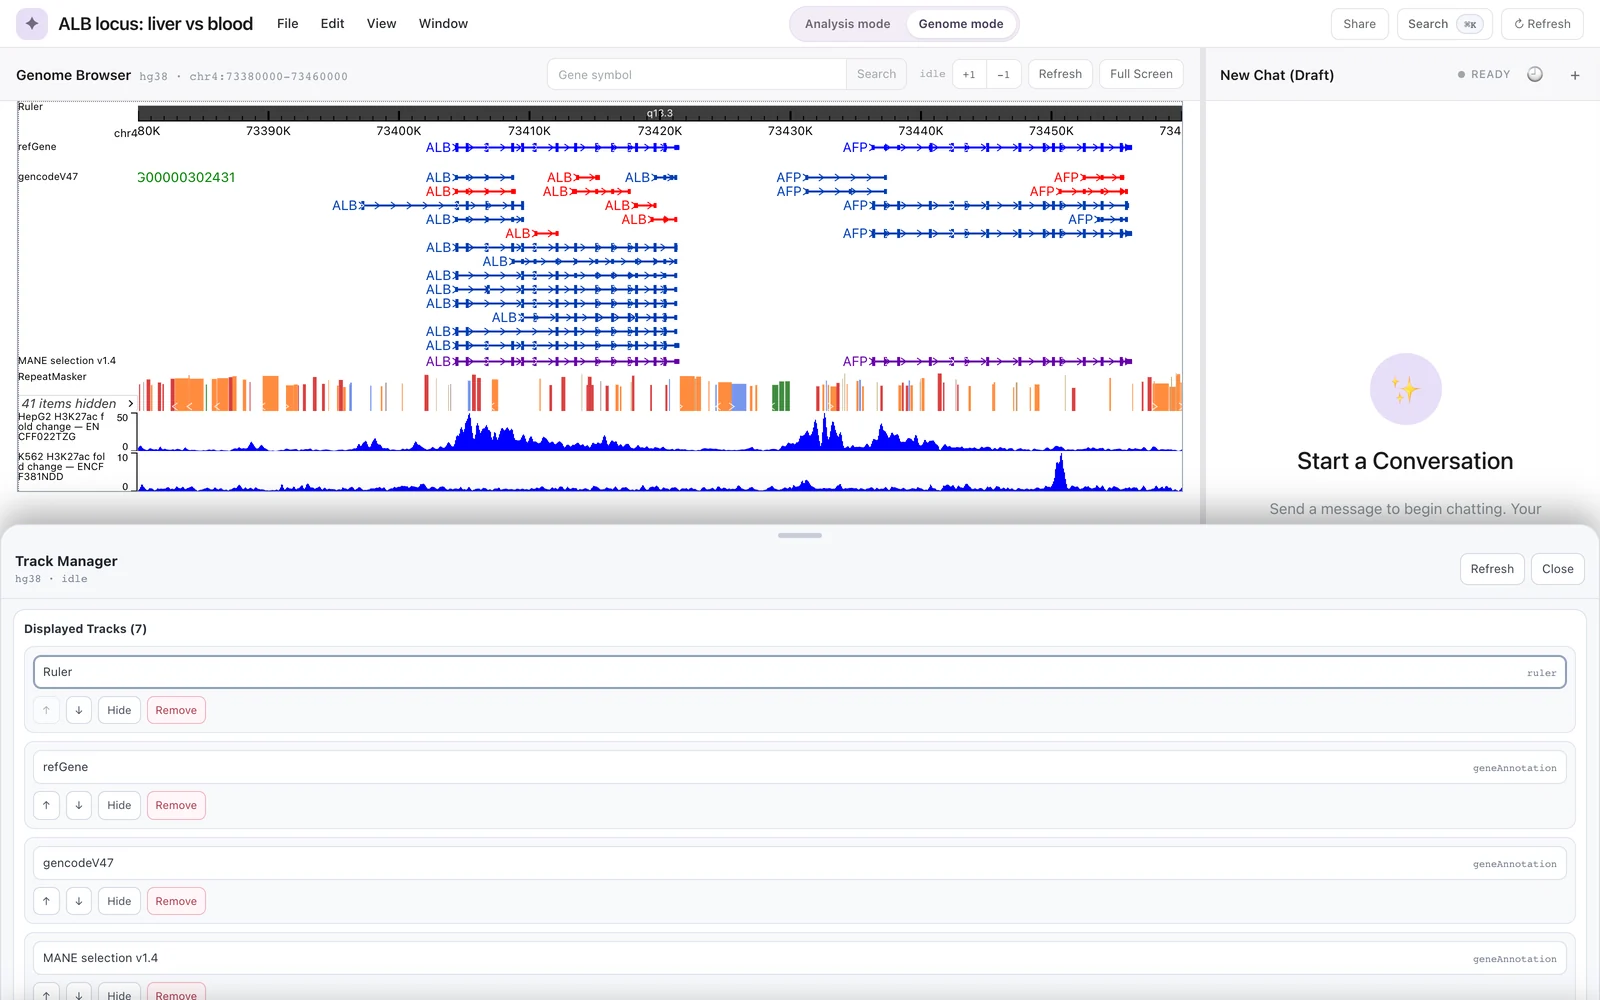Click the sparkle icon in chat panel
This screenshot has height=1000, width=1600.
tap(1405, 389)
